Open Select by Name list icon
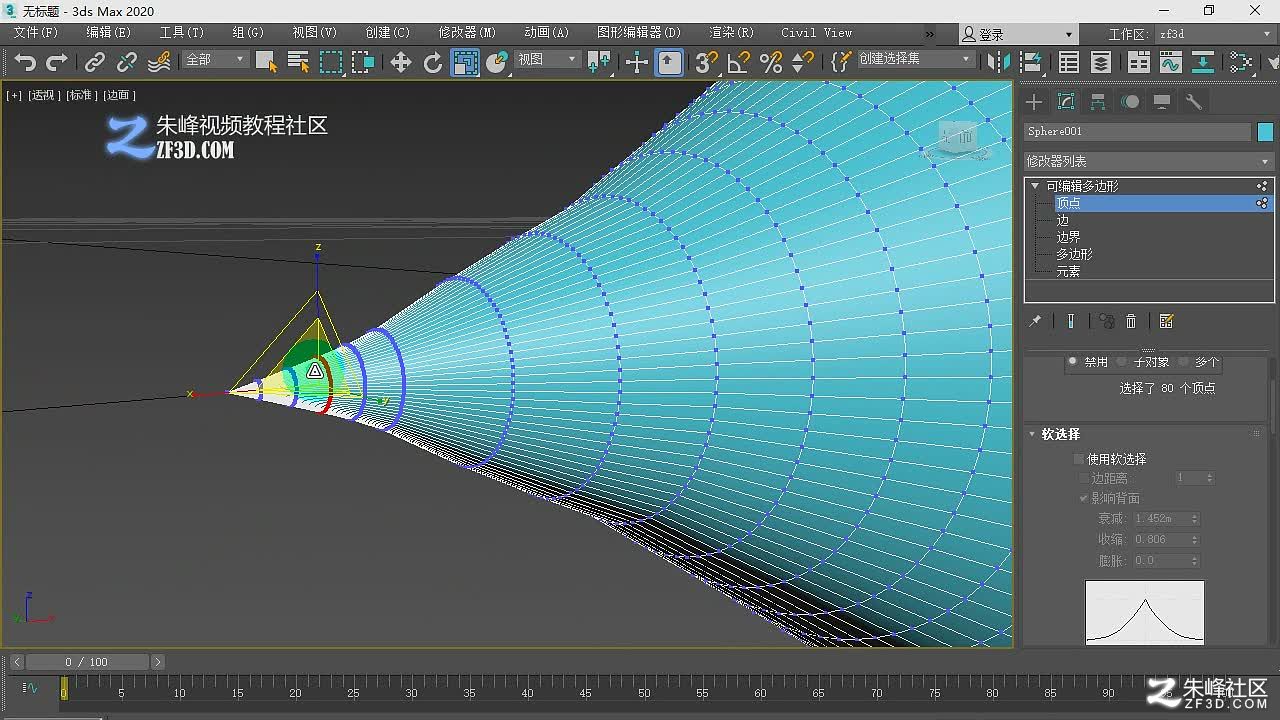 (x=298, y=62)
